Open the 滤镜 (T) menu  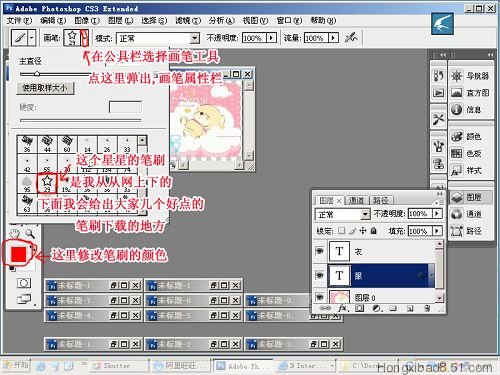(x=188, y=21)
